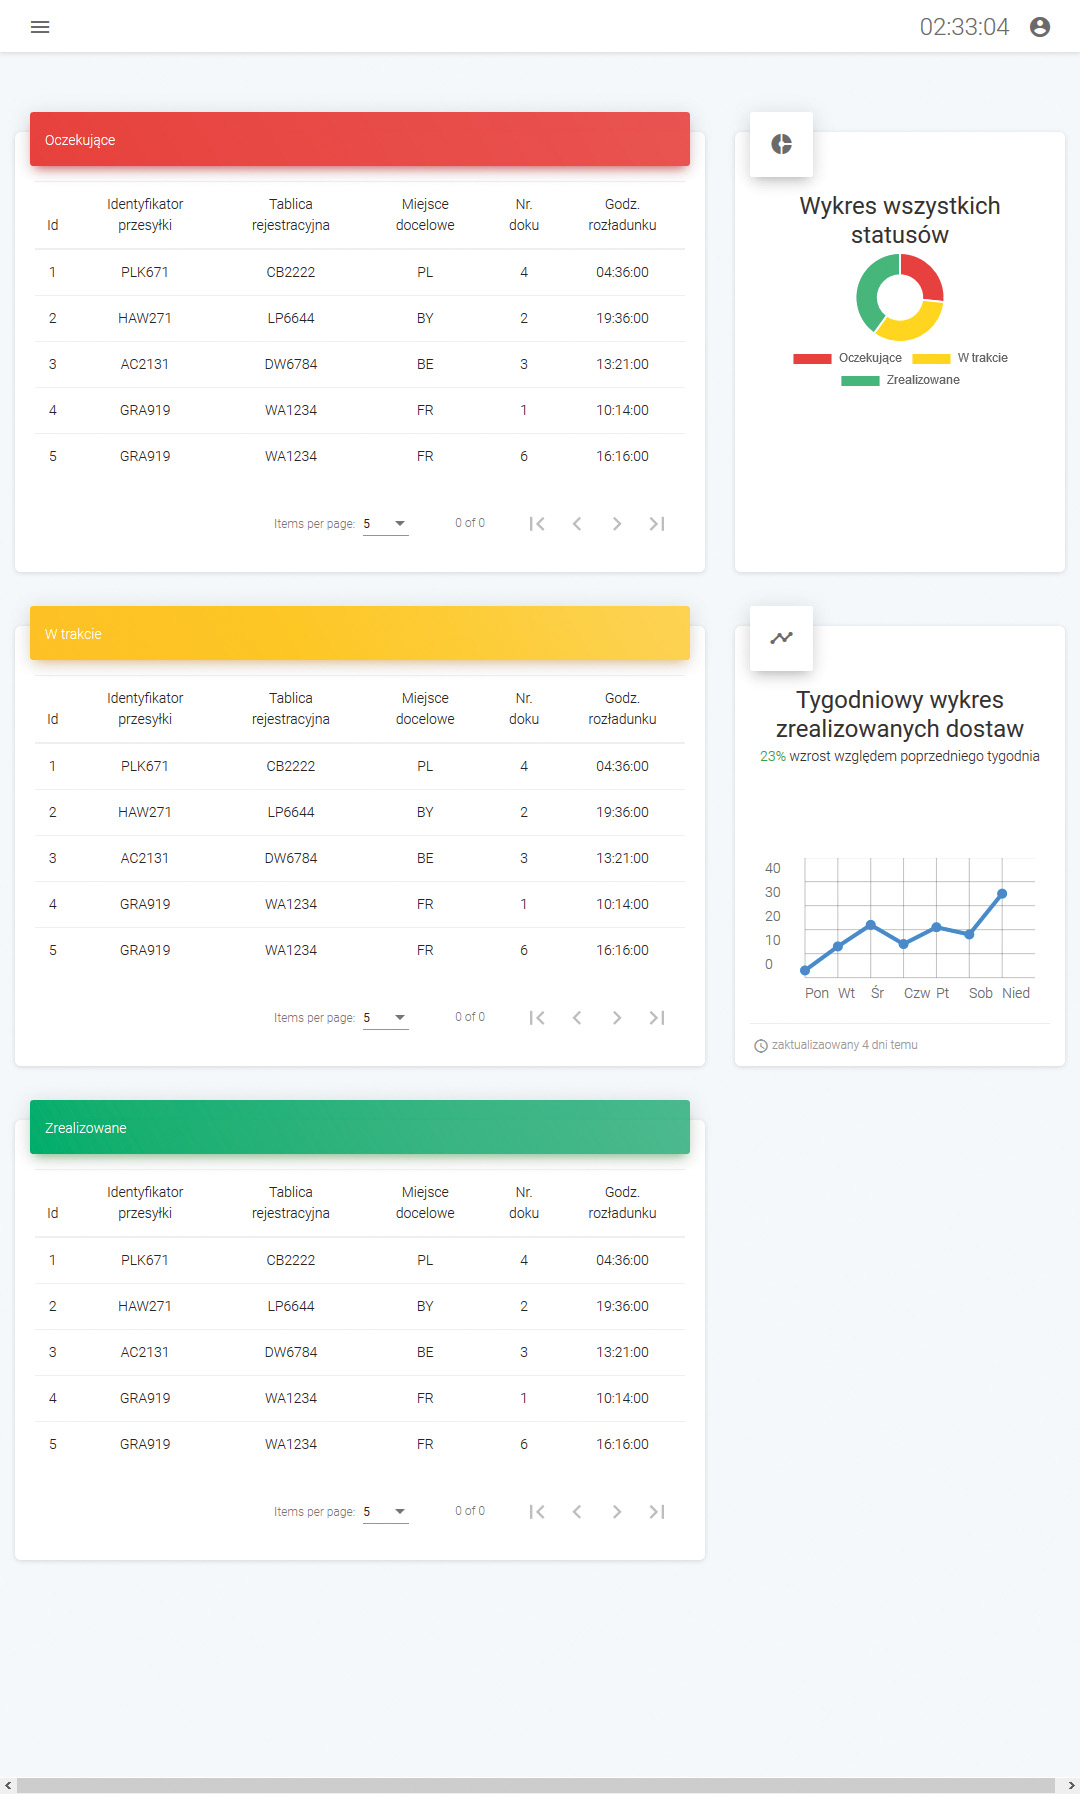Click the Oczekujące red header bar
This screenshot has height=1794, width=1080.
(360, 140)
